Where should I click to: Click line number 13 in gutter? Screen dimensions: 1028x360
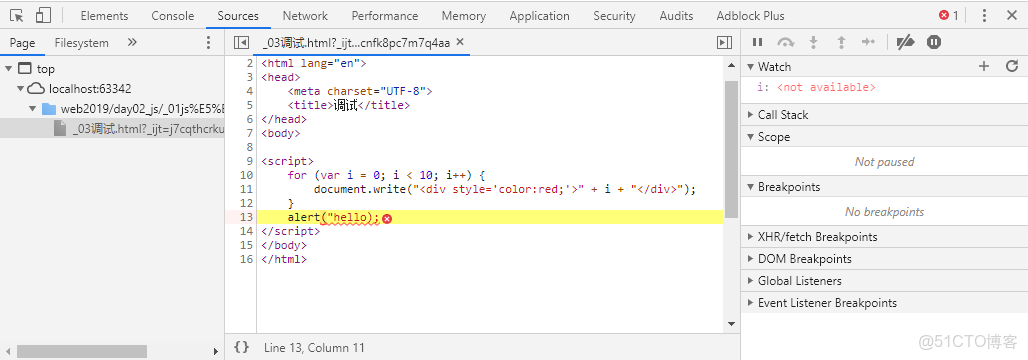246,218
